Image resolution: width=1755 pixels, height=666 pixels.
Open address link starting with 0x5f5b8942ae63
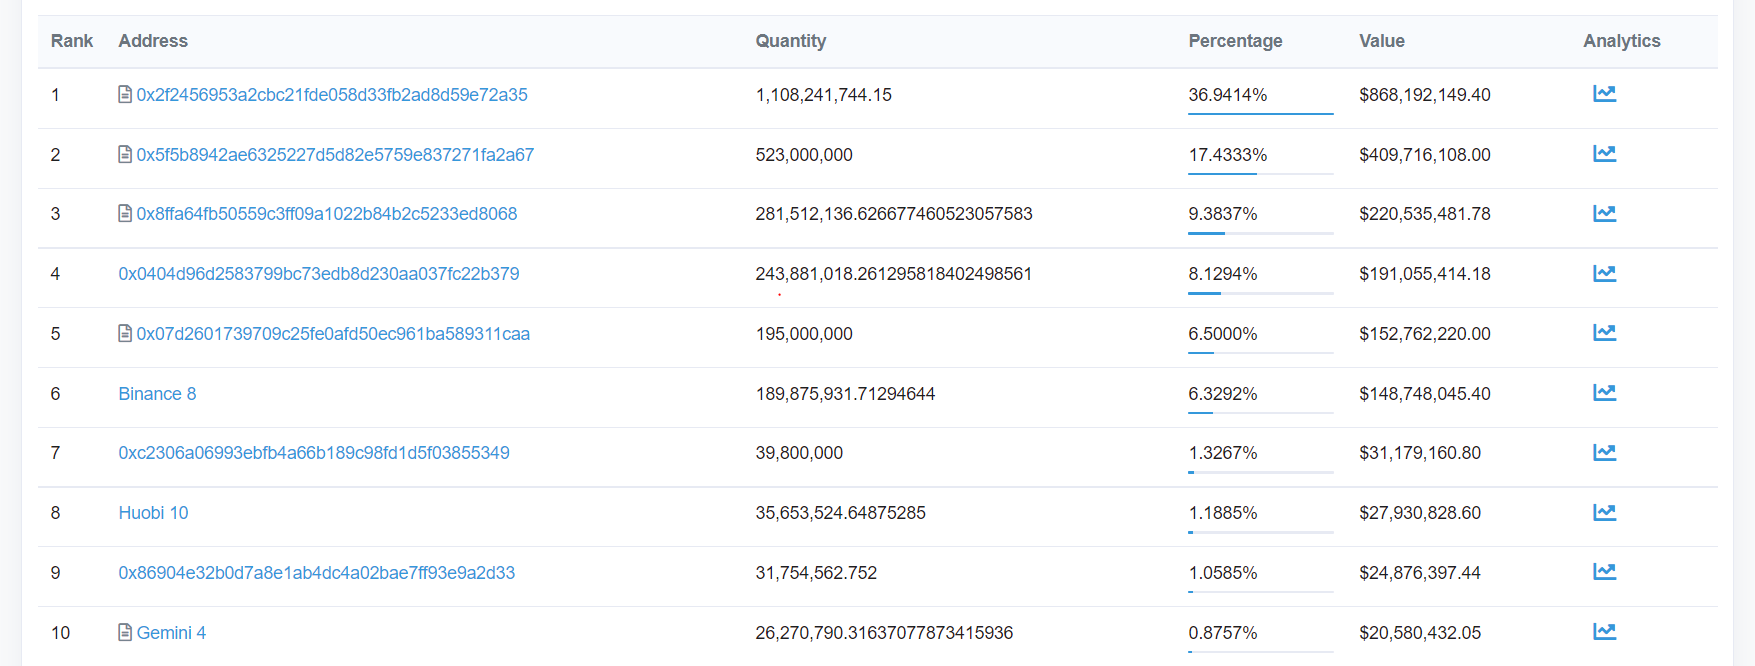[x=335, y=155]
